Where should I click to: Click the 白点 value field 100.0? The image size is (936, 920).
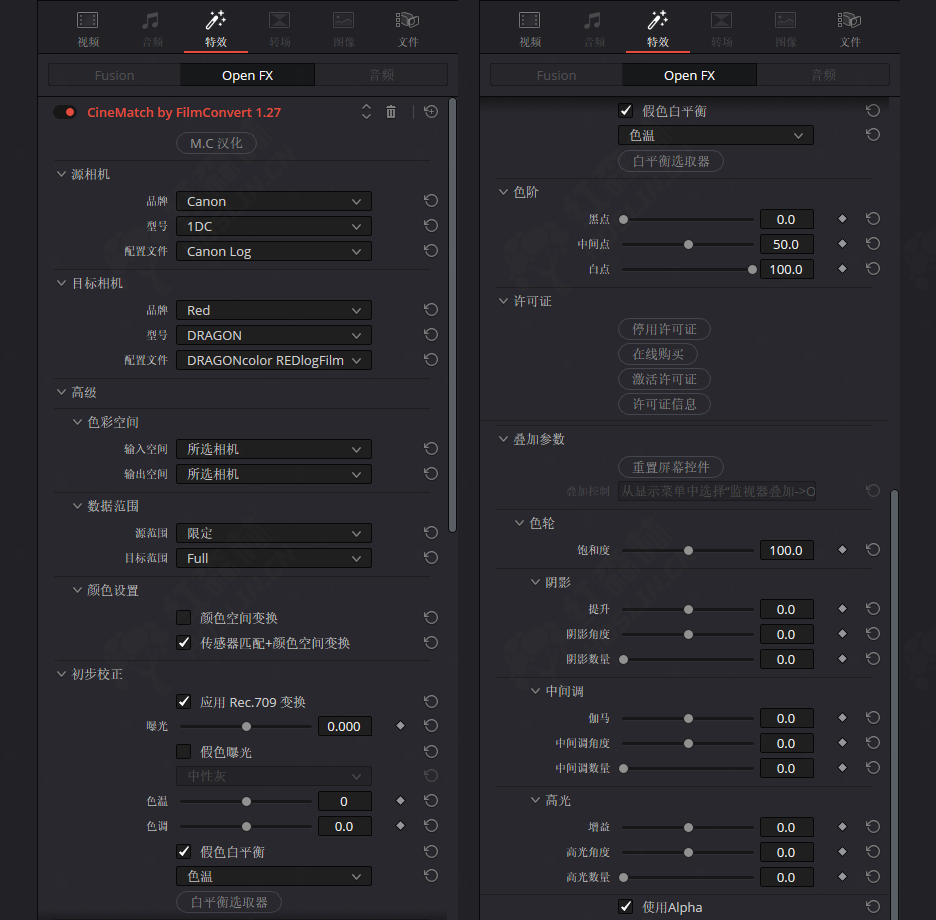pos(786,269)
